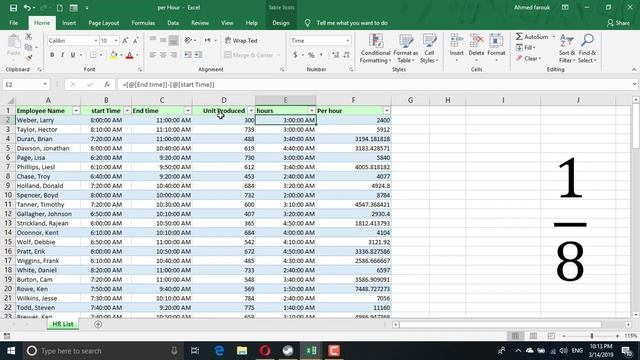
Task: Open the start Time filter dropdown
Action: pos(127,111)
